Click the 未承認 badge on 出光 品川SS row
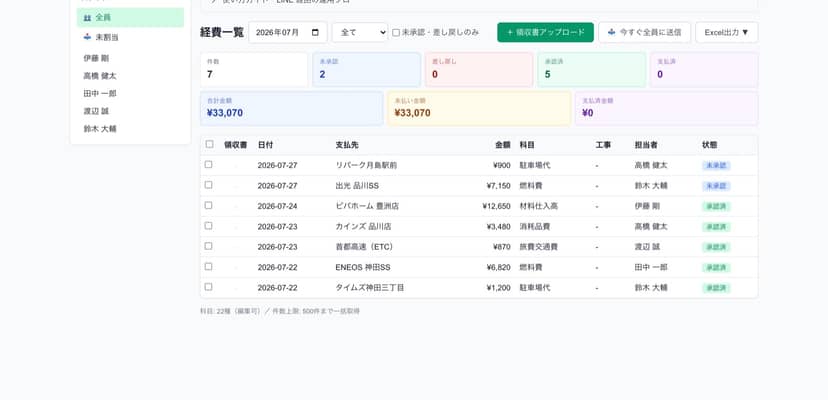The height and width of the screenshot is (400, 828). click(x=716, y=186)
